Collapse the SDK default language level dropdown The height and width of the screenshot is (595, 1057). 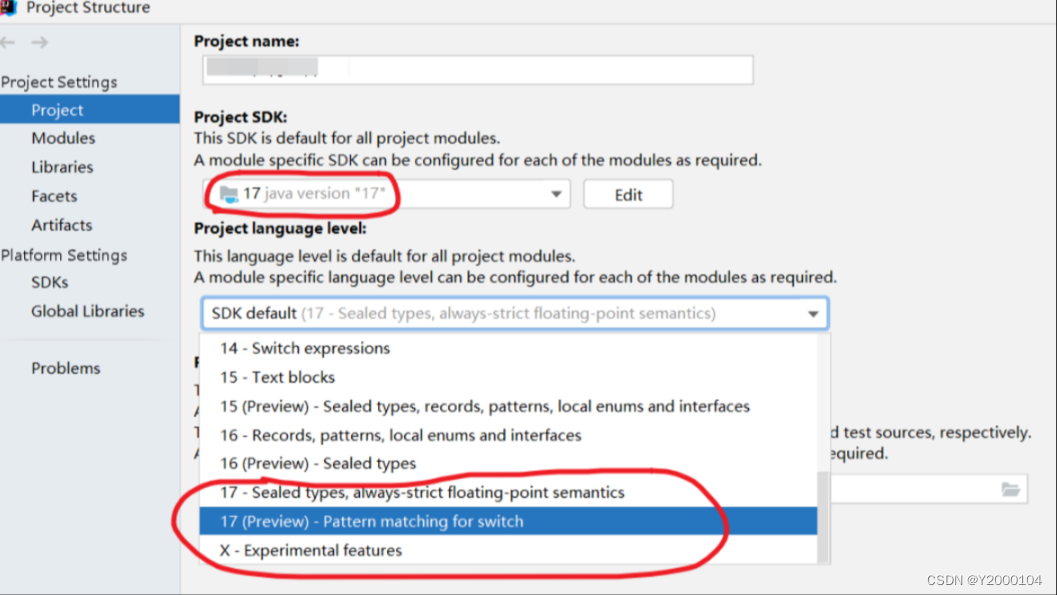point(814,313)
